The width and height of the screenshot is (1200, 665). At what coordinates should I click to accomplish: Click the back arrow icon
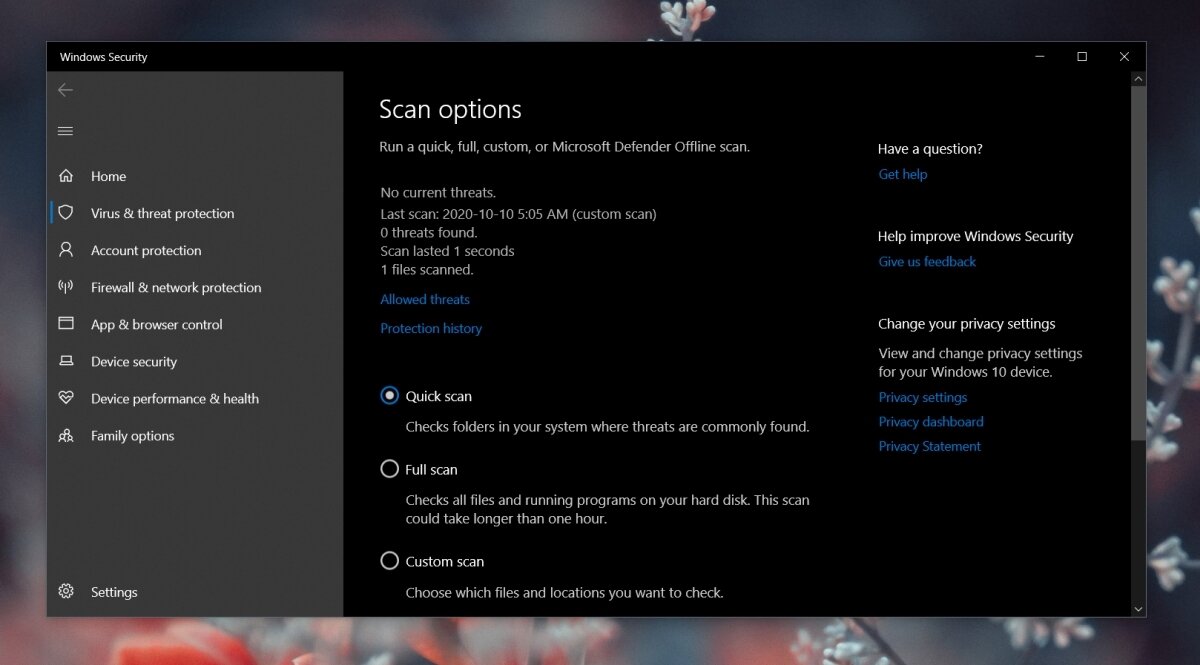point(66,90)
